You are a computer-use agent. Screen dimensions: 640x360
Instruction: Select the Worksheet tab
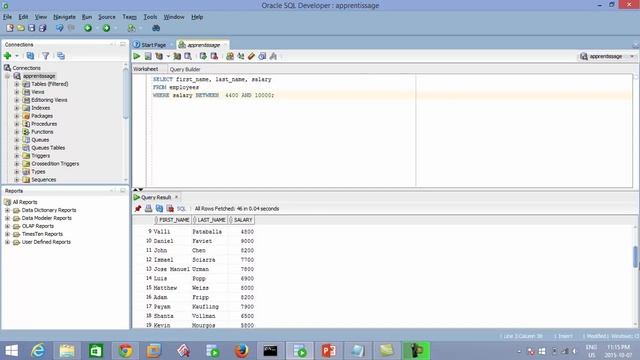point(146,69)
